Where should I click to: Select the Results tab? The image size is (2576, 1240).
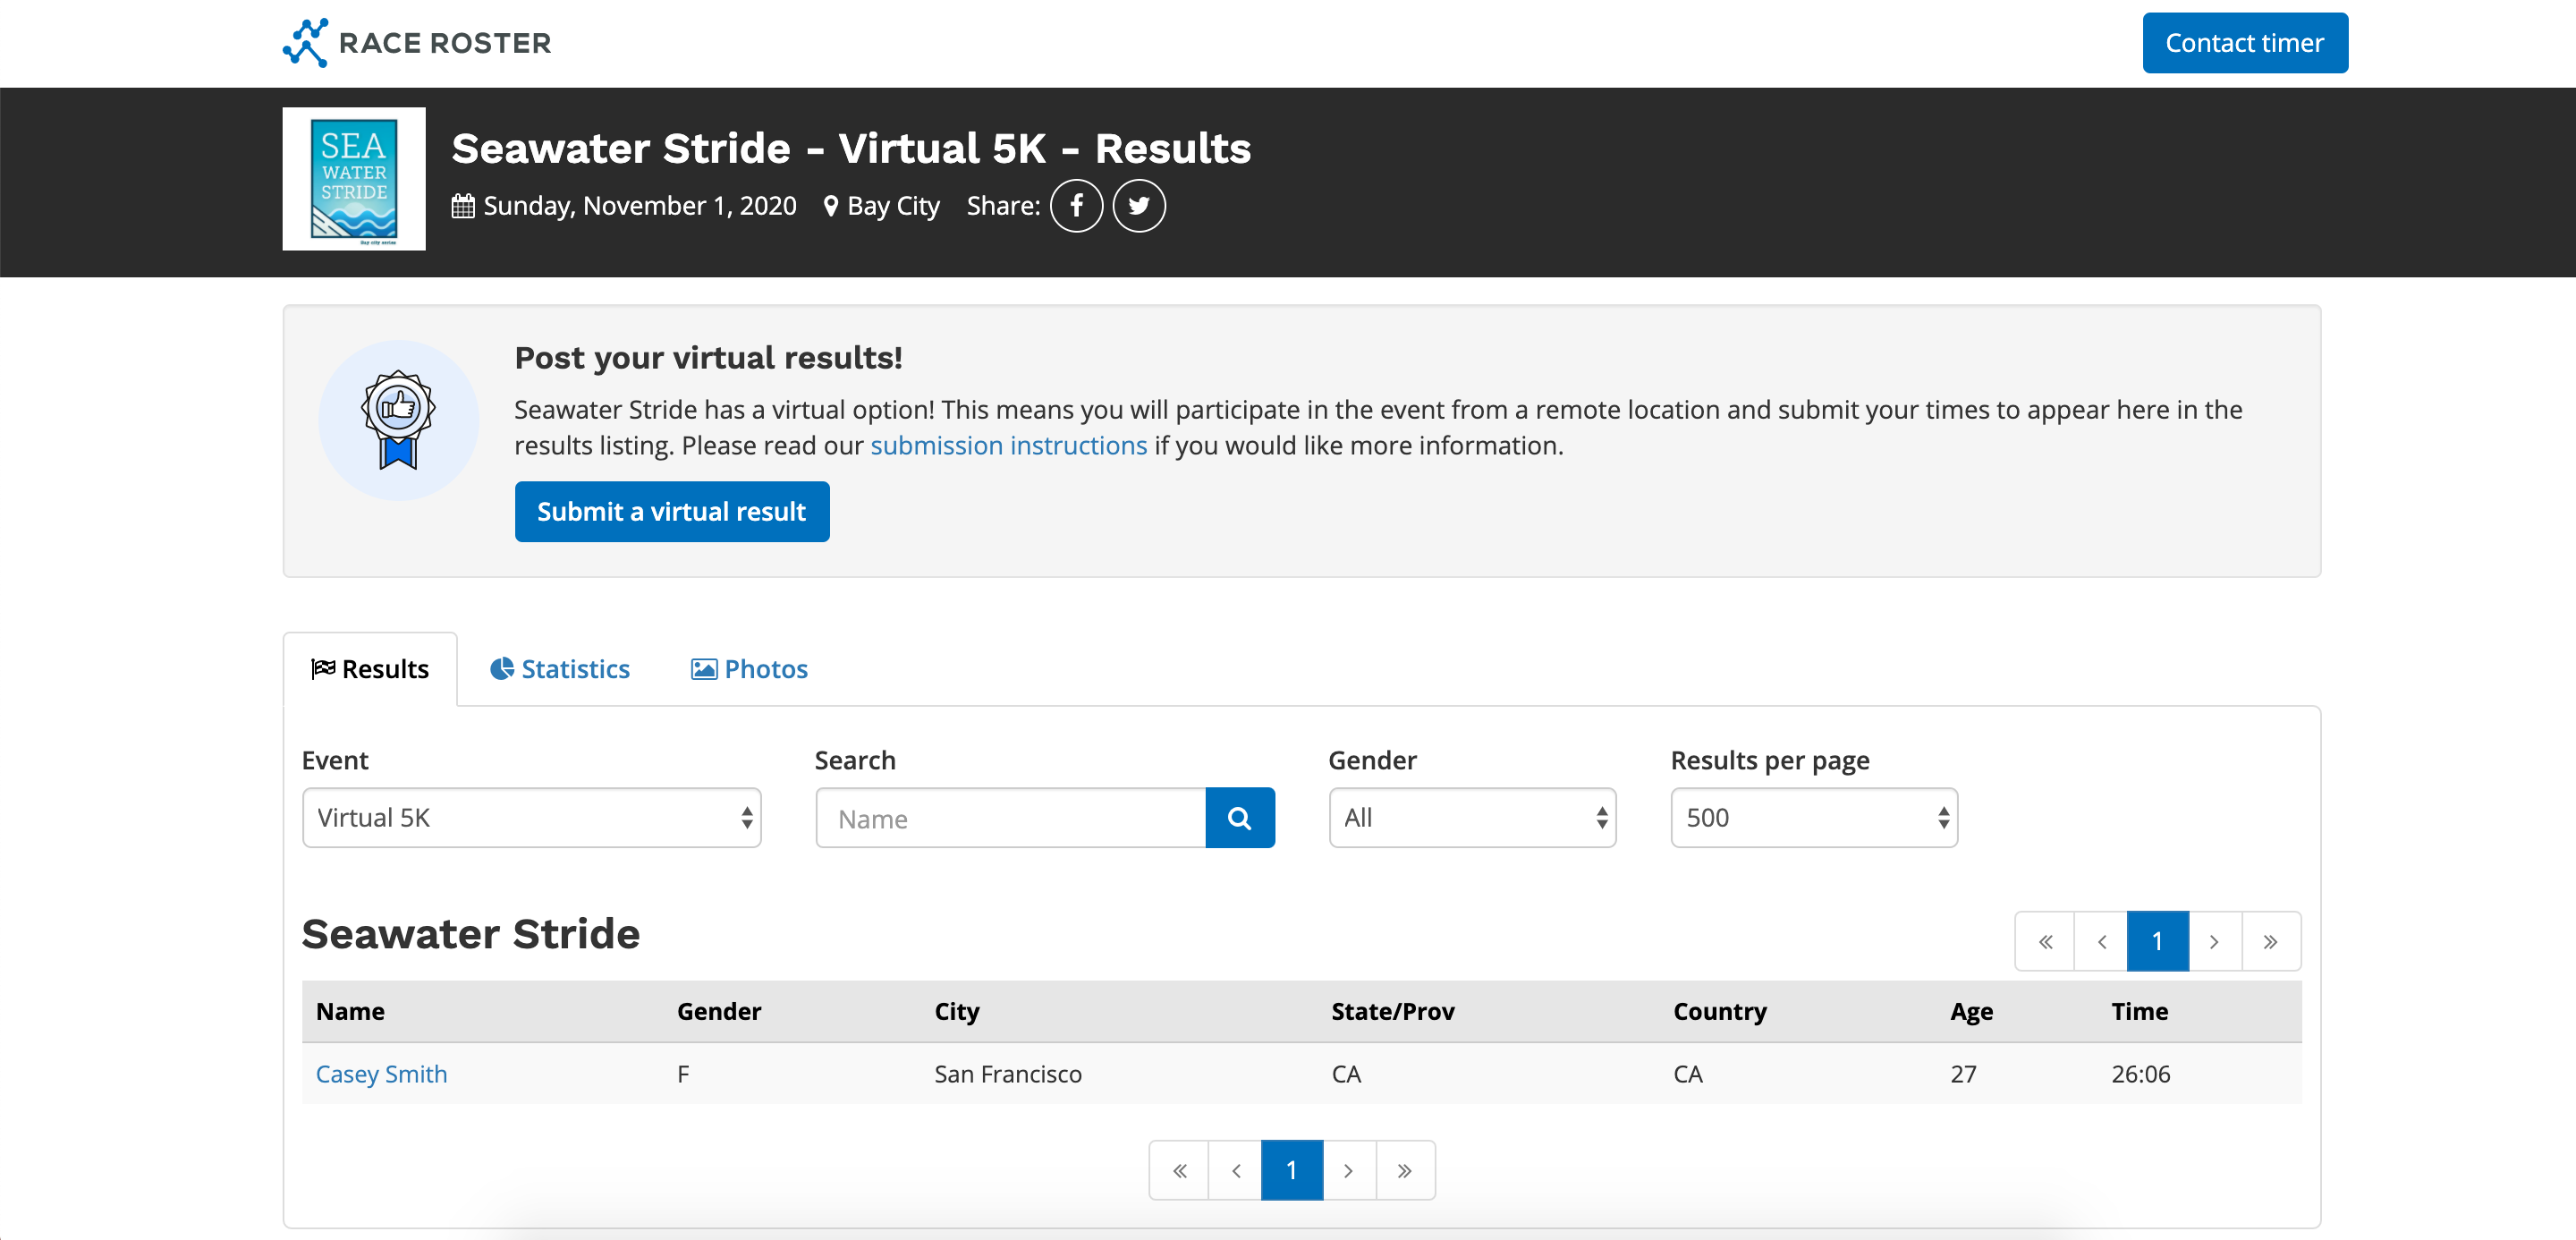coord(370,669)
